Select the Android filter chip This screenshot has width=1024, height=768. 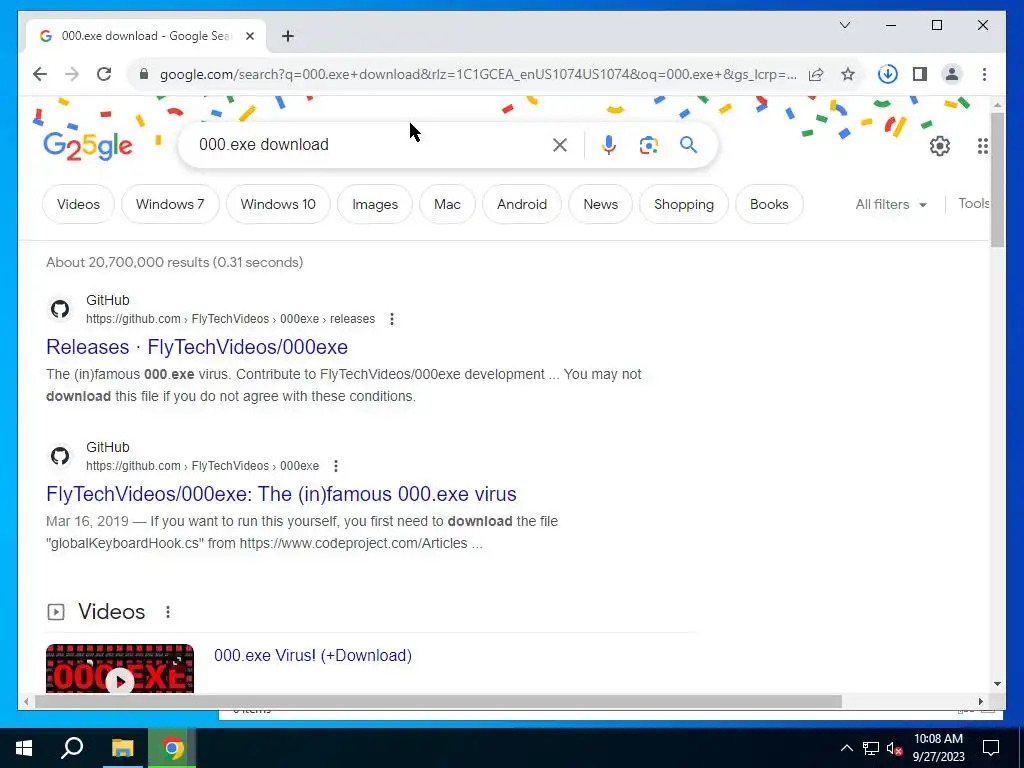522,204
